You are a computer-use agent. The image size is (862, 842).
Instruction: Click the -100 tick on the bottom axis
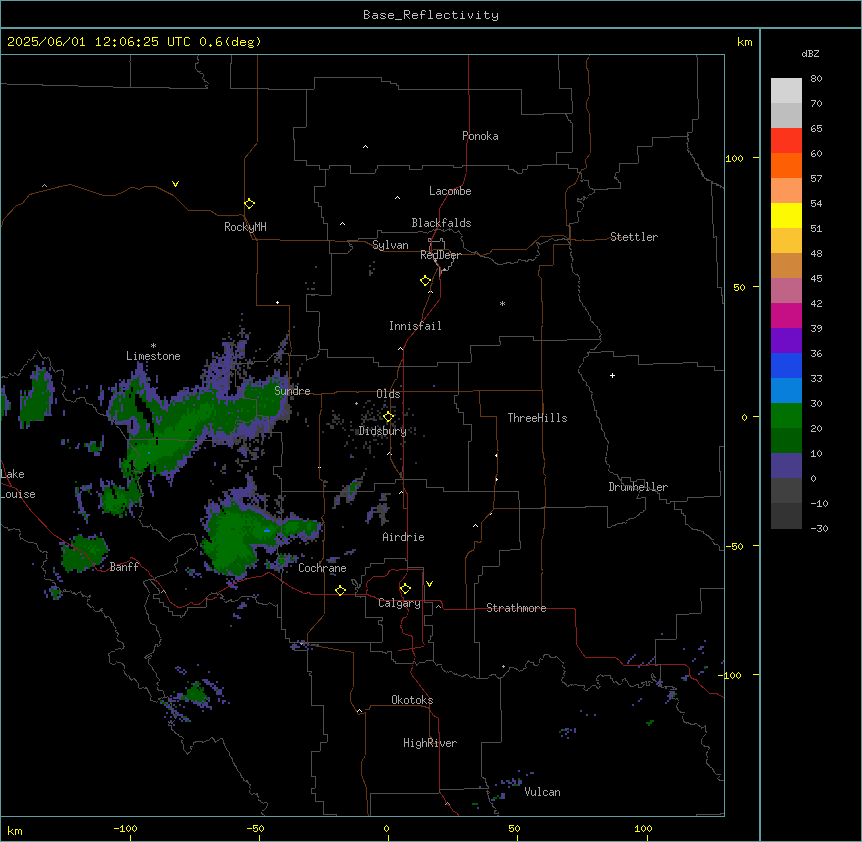click(125, 828)
